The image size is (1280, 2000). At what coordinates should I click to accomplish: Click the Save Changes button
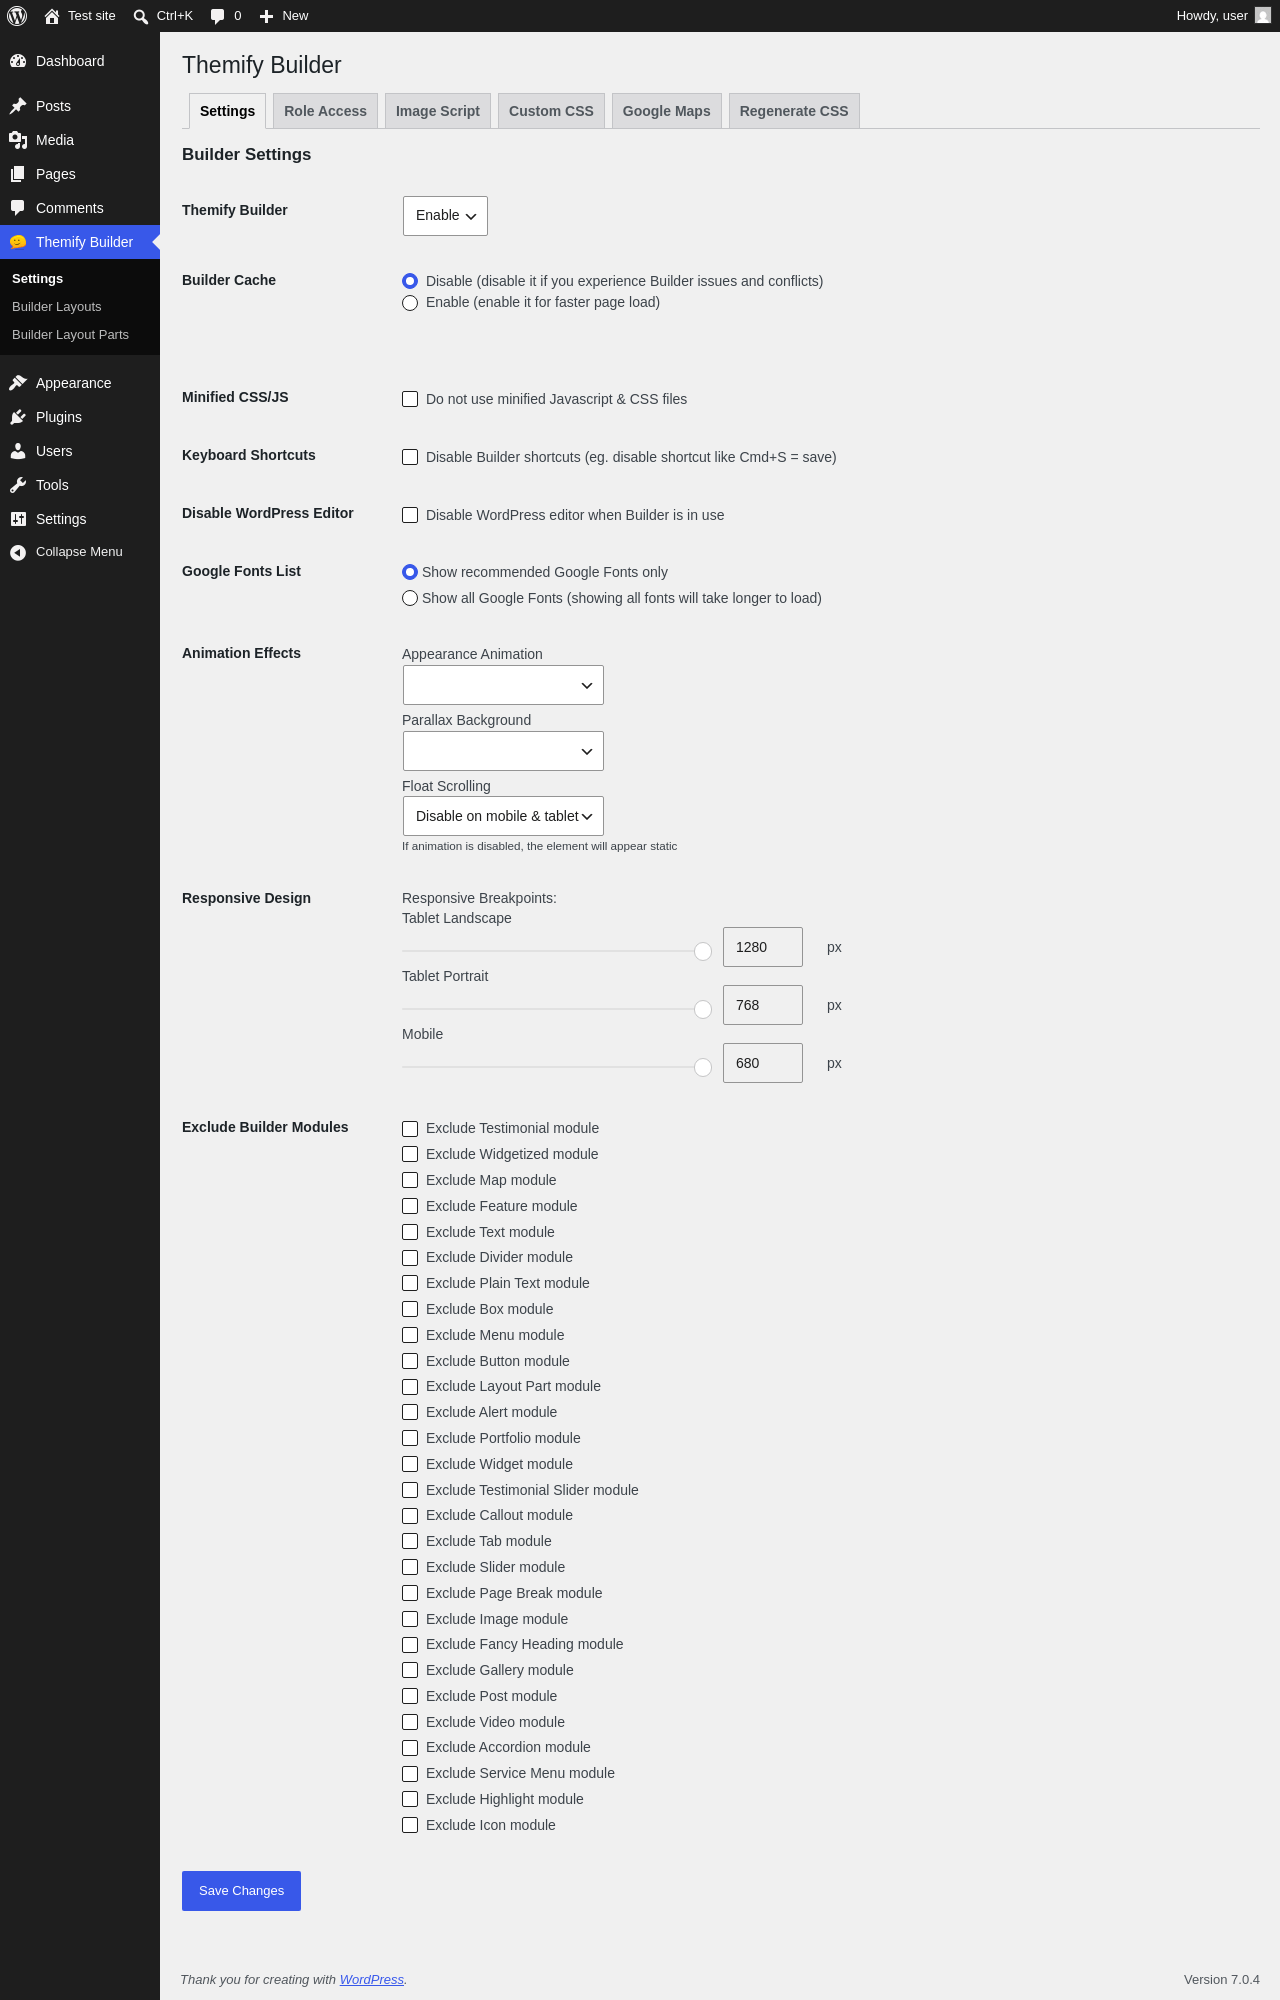coord(241,1891)
